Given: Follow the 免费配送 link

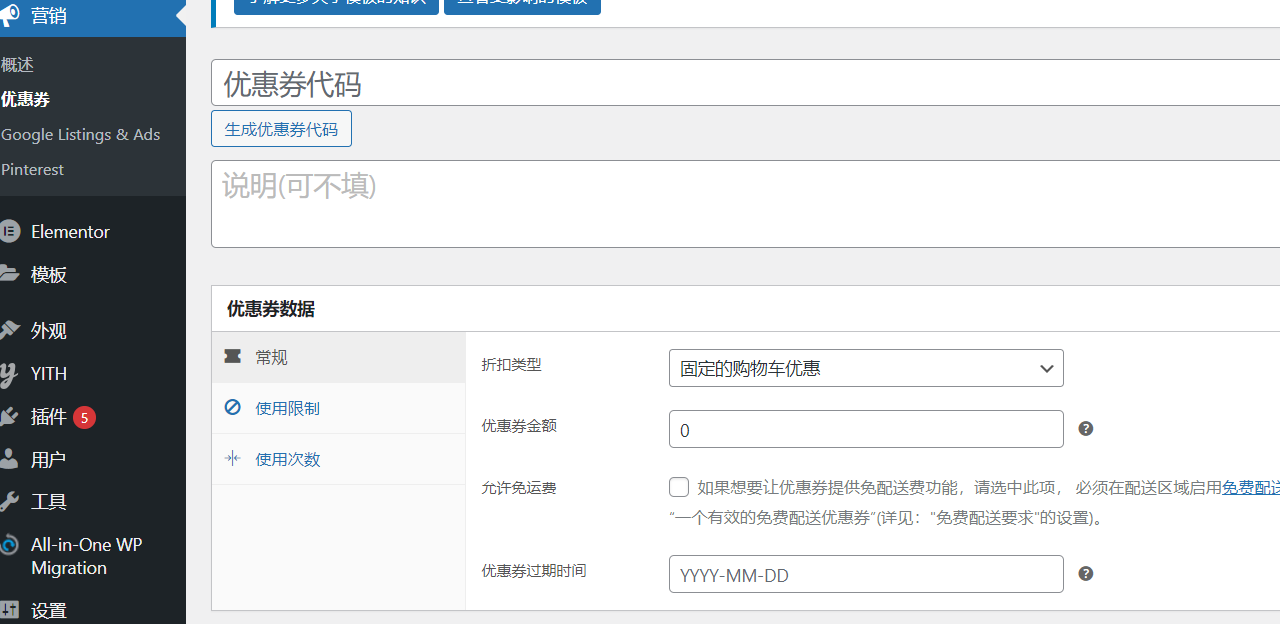Looking at the screenshot, I should [x=1251, y=488].
